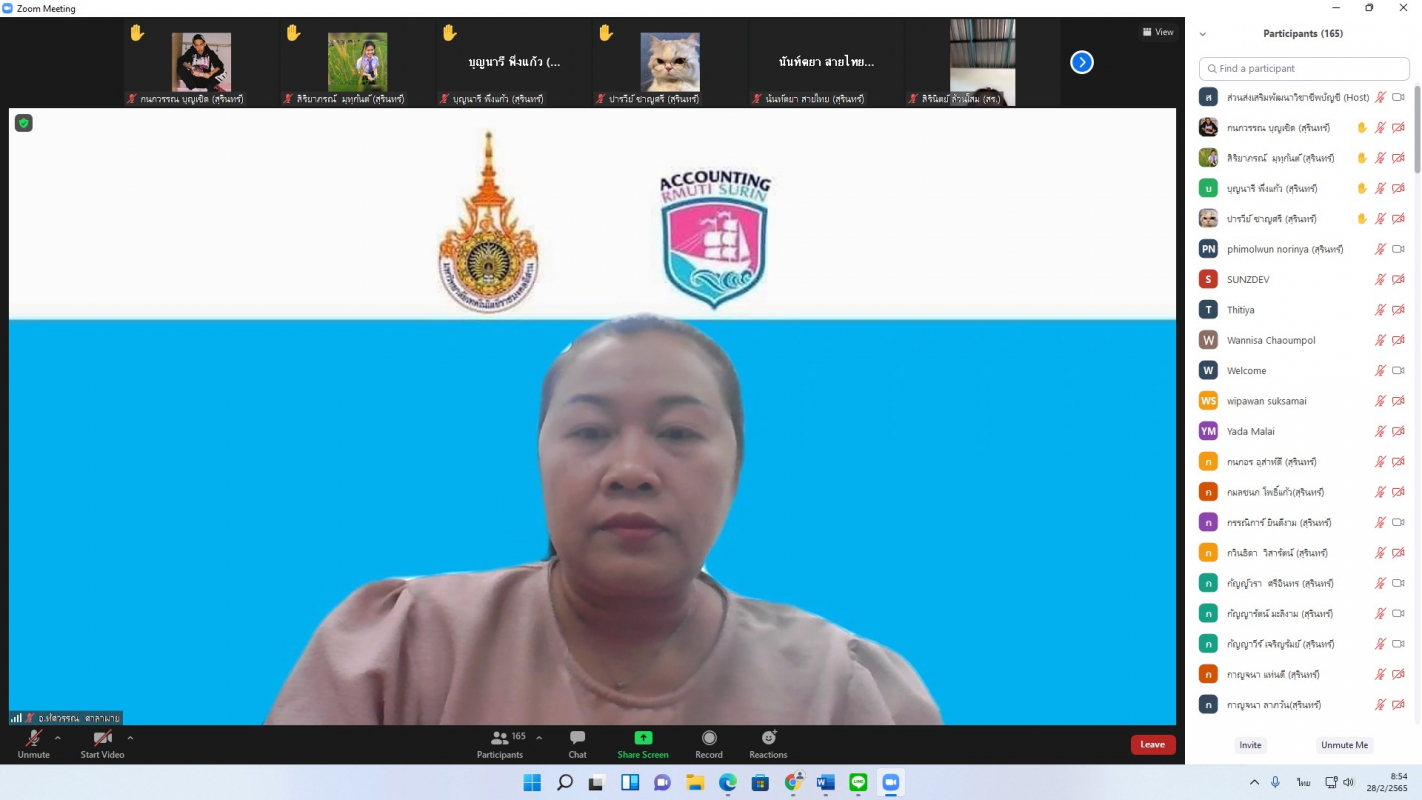Click the green Share Screen icon
Image resolution: width=1422 pixels, height=800 pixels.
pyautogui.click(x=643, y=738)
